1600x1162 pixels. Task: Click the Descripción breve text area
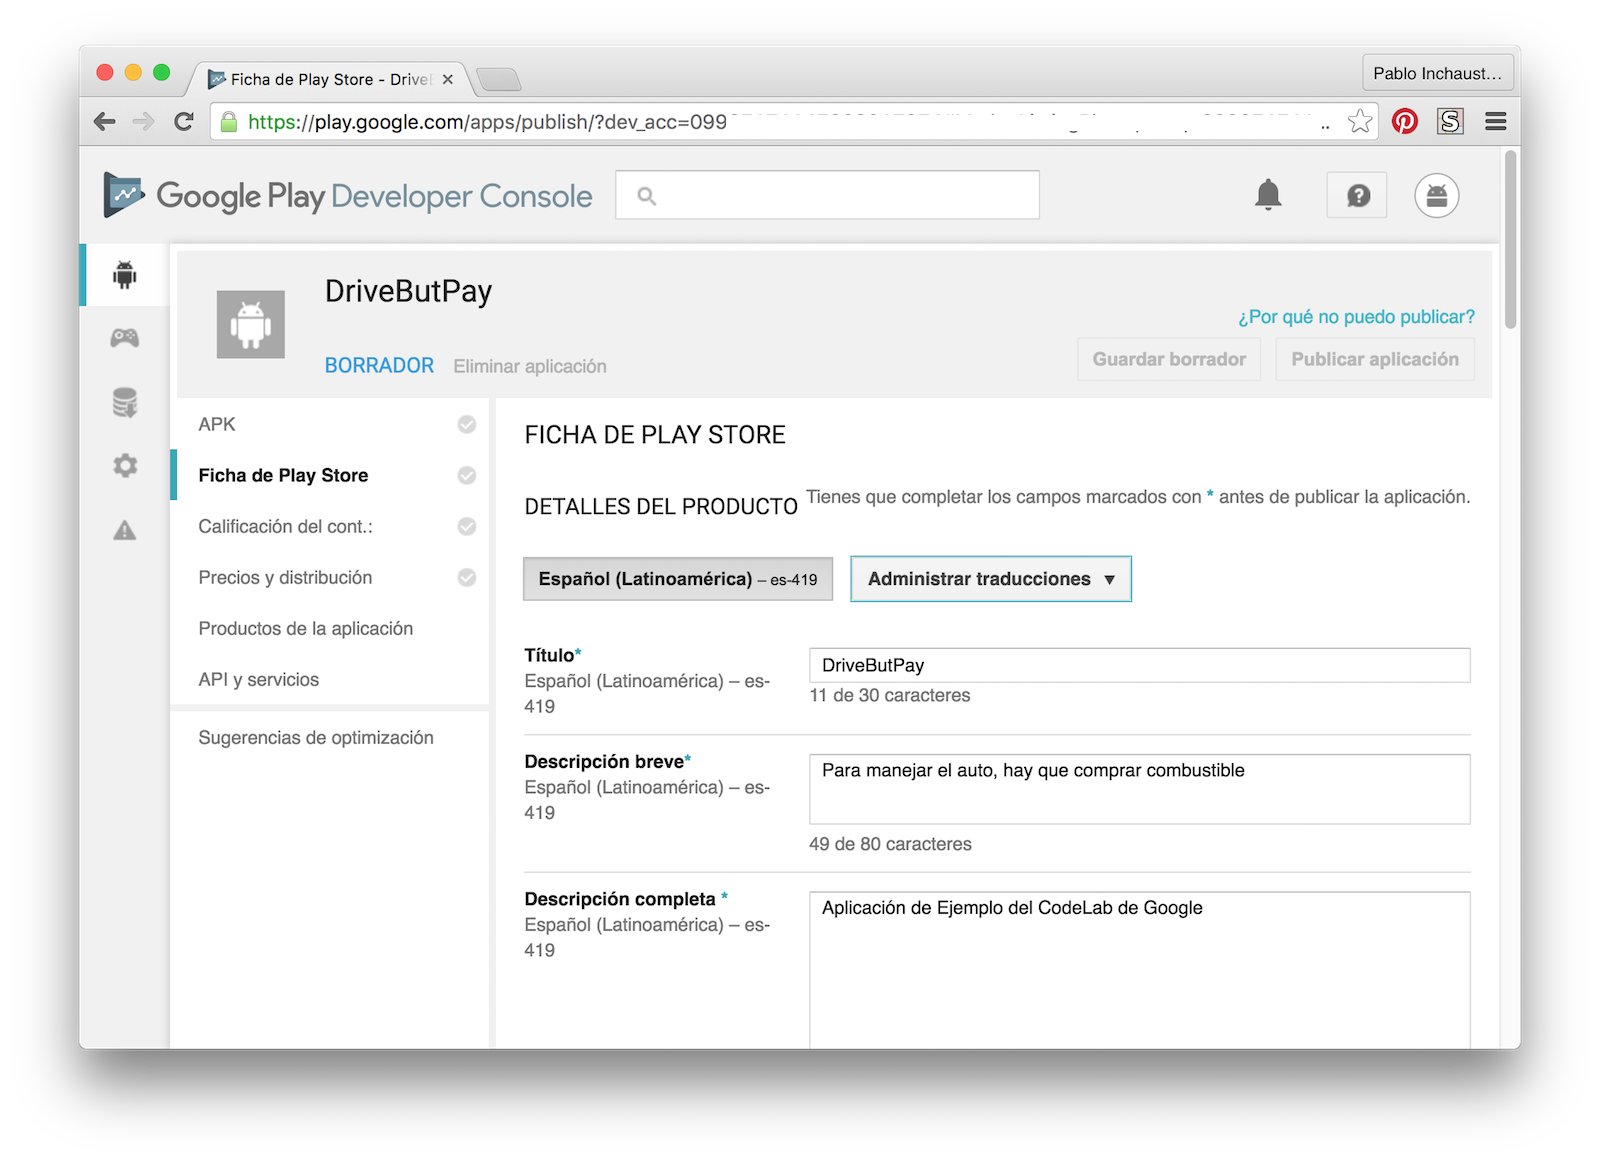click(x=1140, y=789)
